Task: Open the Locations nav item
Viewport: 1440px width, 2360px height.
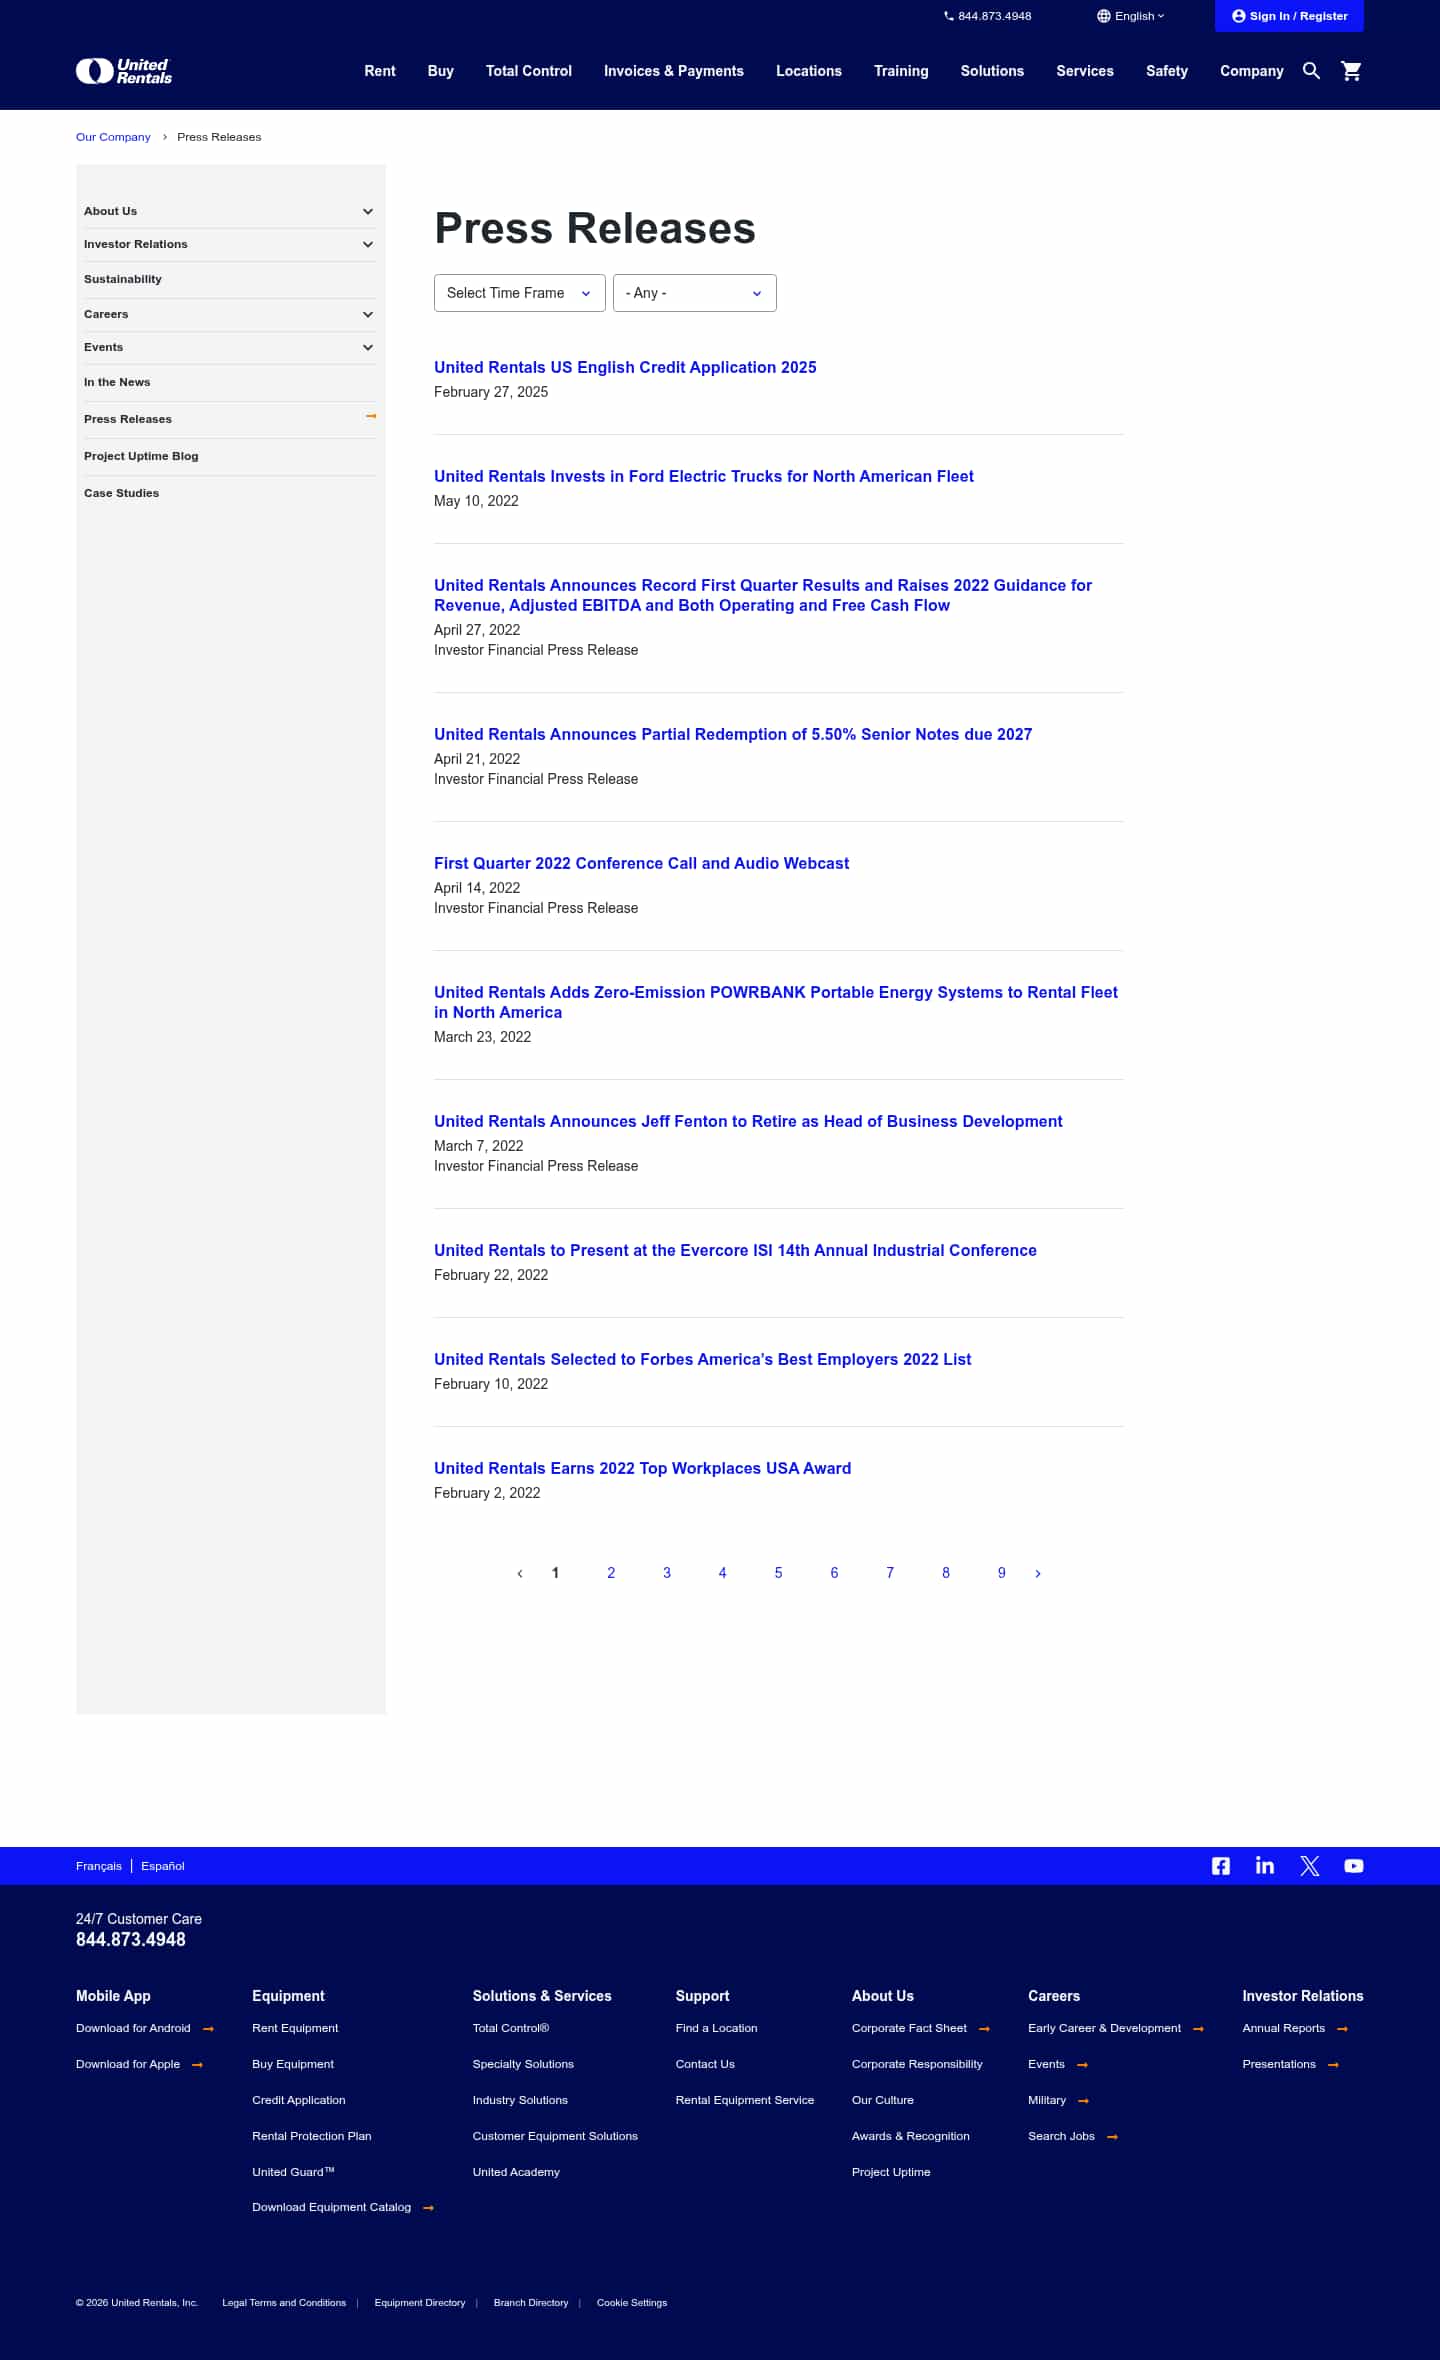Action: 809,71
